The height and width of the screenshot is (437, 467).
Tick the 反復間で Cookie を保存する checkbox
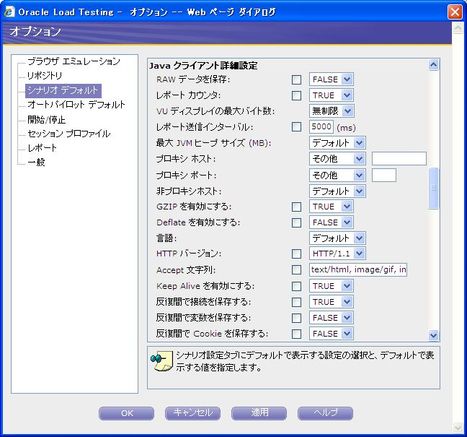(296, 334)
